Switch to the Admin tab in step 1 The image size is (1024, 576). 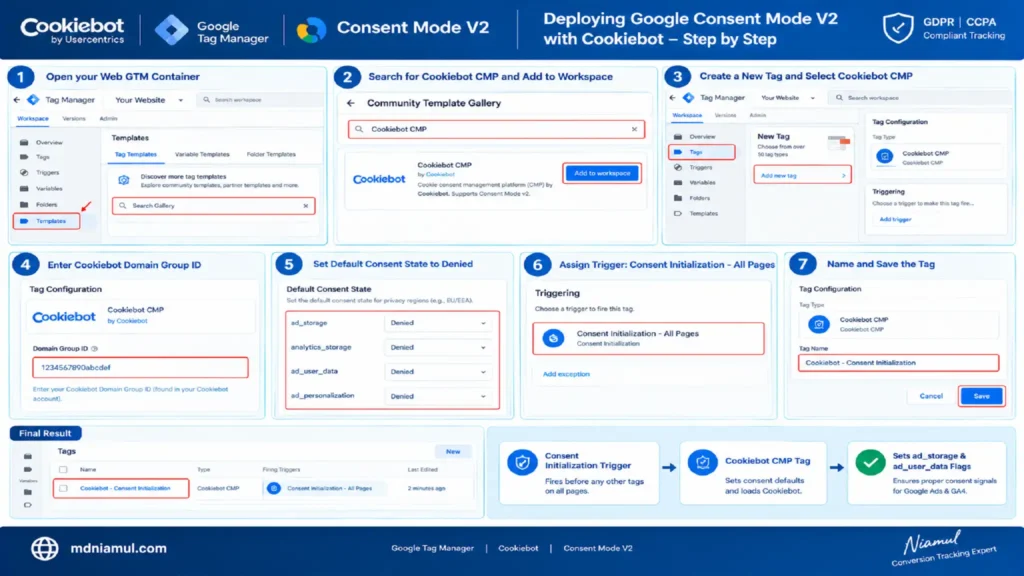tap(108, 119)
